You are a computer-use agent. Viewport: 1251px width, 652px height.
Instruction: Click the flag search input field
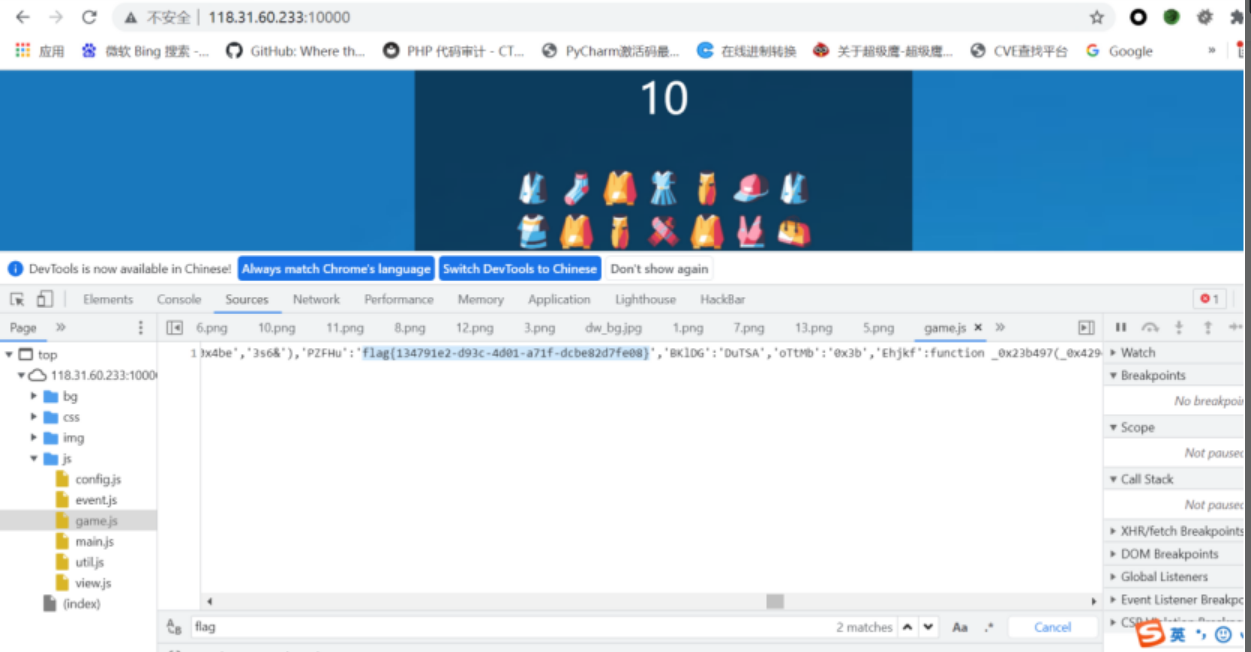400,627
